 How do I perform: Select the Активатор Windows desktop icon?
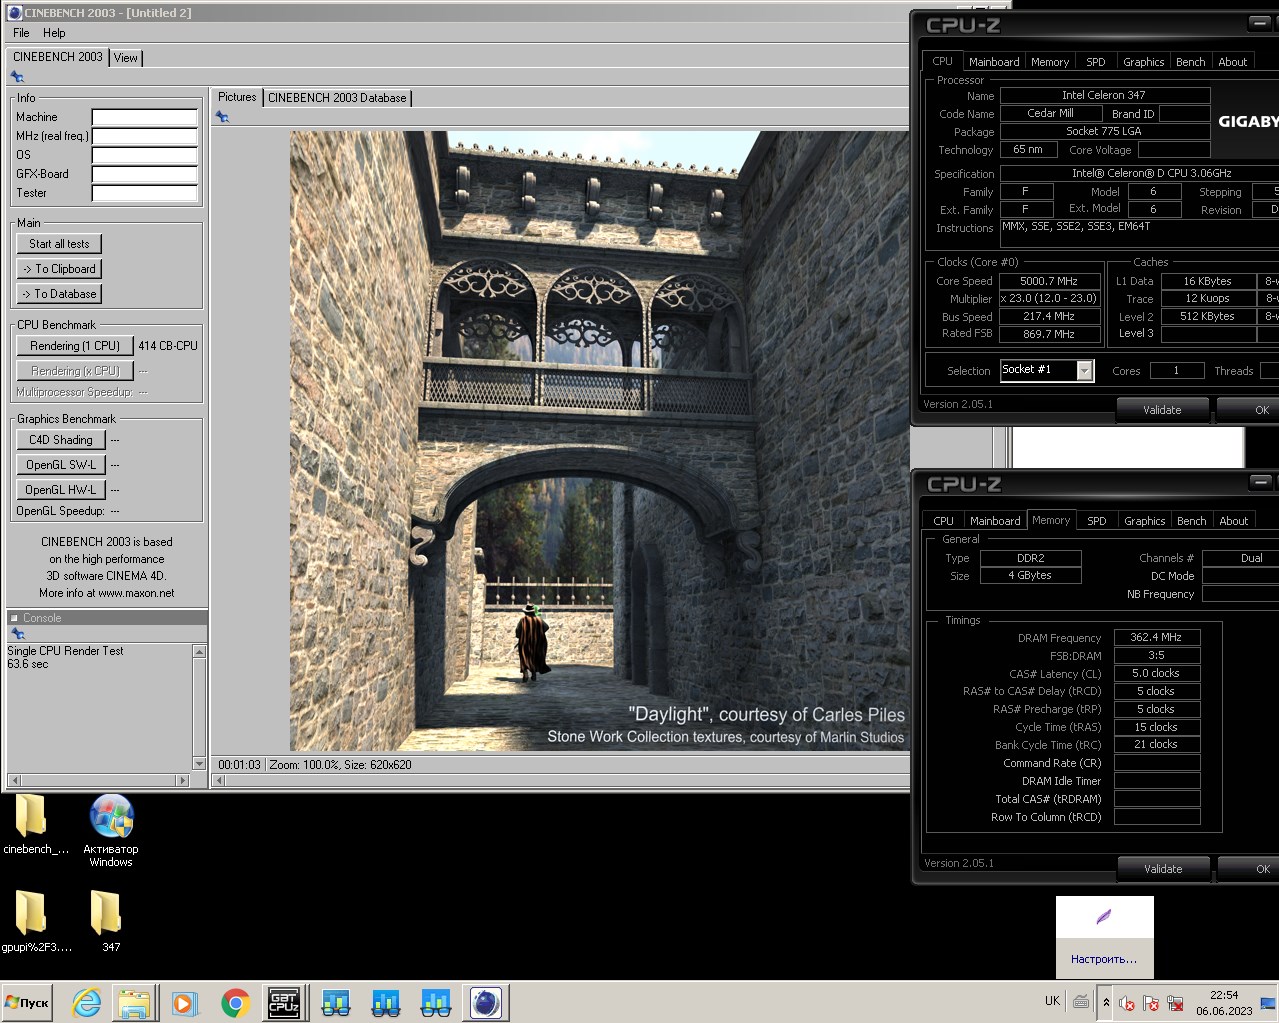[111, 830]
